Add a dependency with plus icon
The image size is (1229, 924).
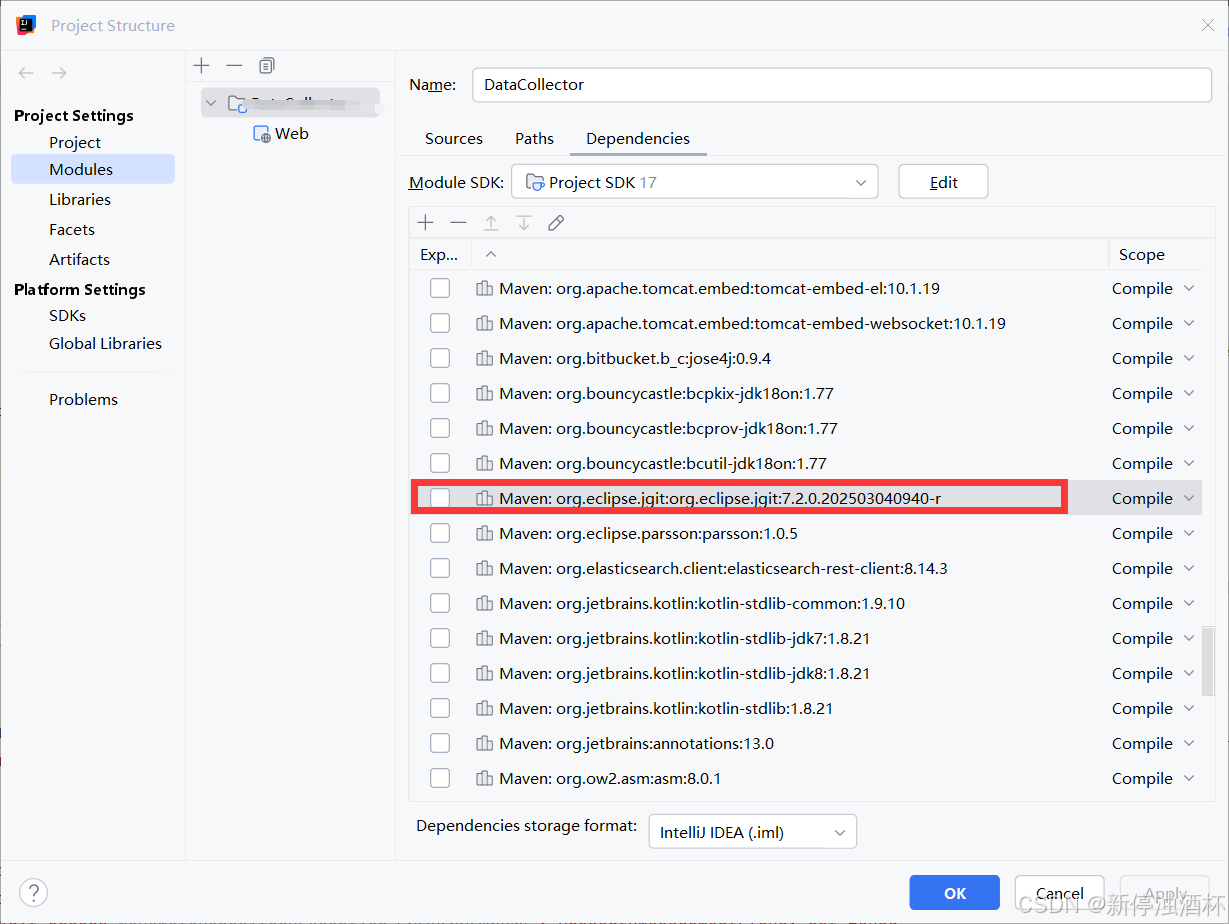(x=425, y=222)
